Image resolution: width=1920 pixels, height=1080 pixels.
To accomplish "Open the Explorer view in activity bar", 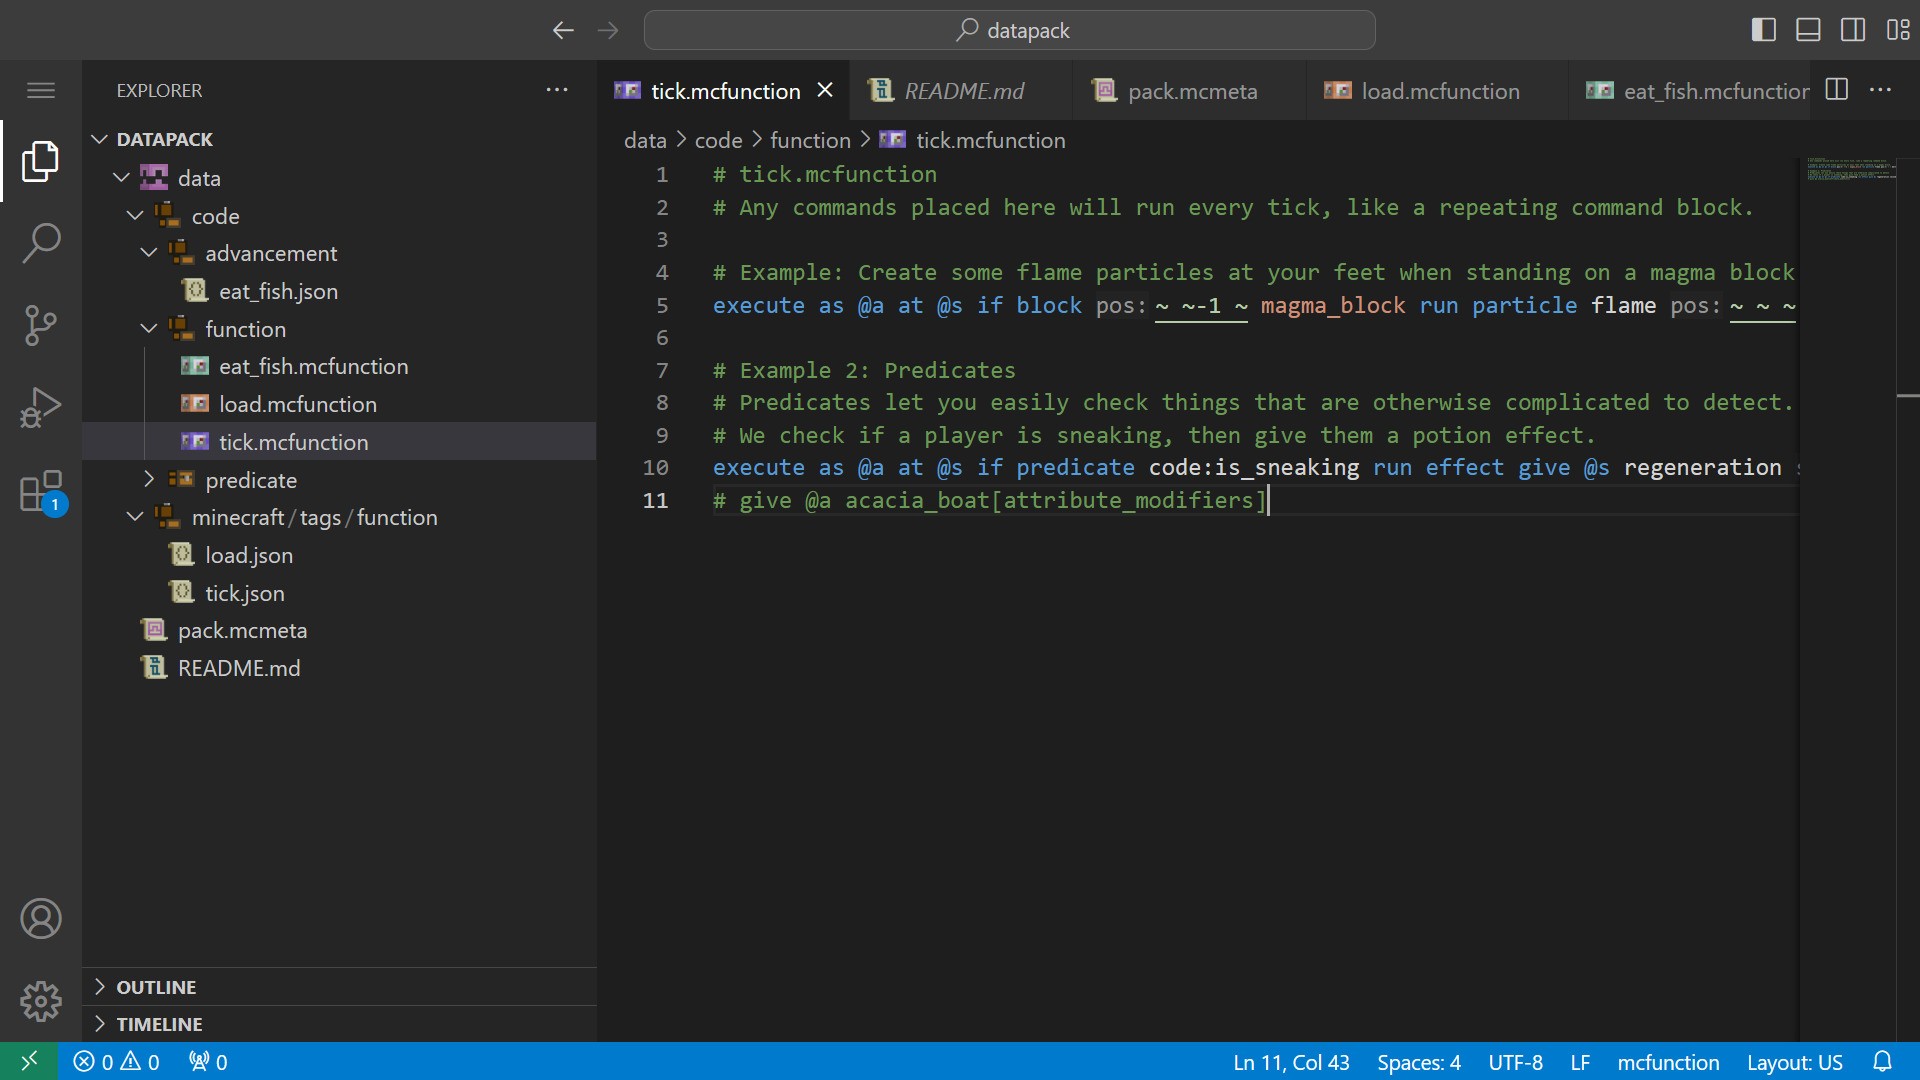I will (41, 161).
